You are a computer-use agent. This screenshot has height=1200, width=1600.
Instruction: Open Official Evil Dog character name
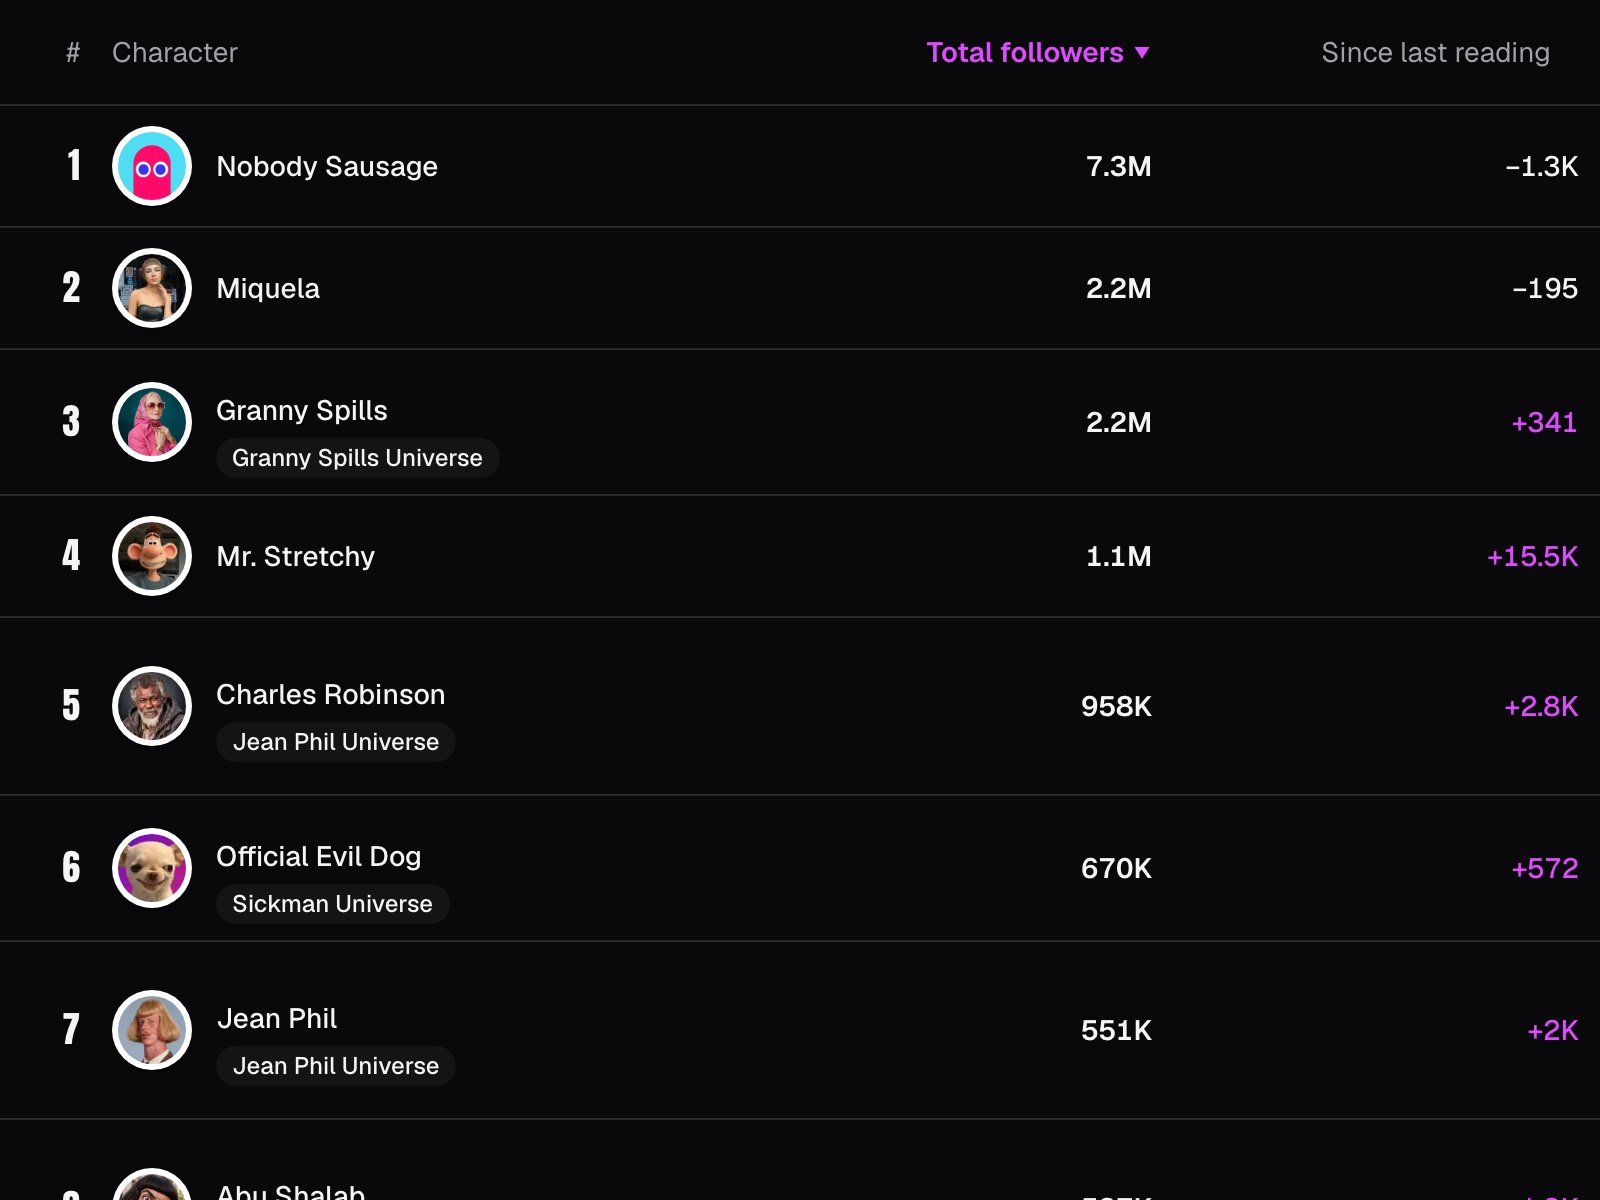(319, 856)
